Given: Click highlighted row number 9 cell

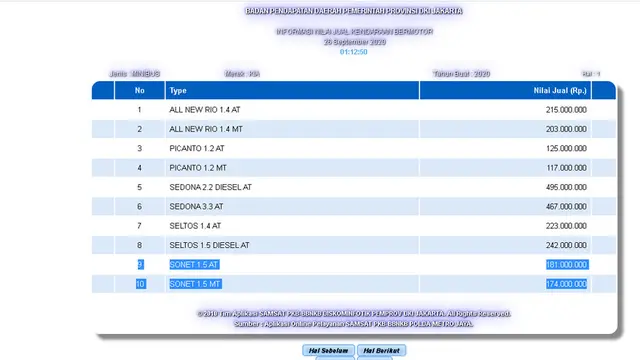Looking at the screenshot, I should [x=140, y=264].
